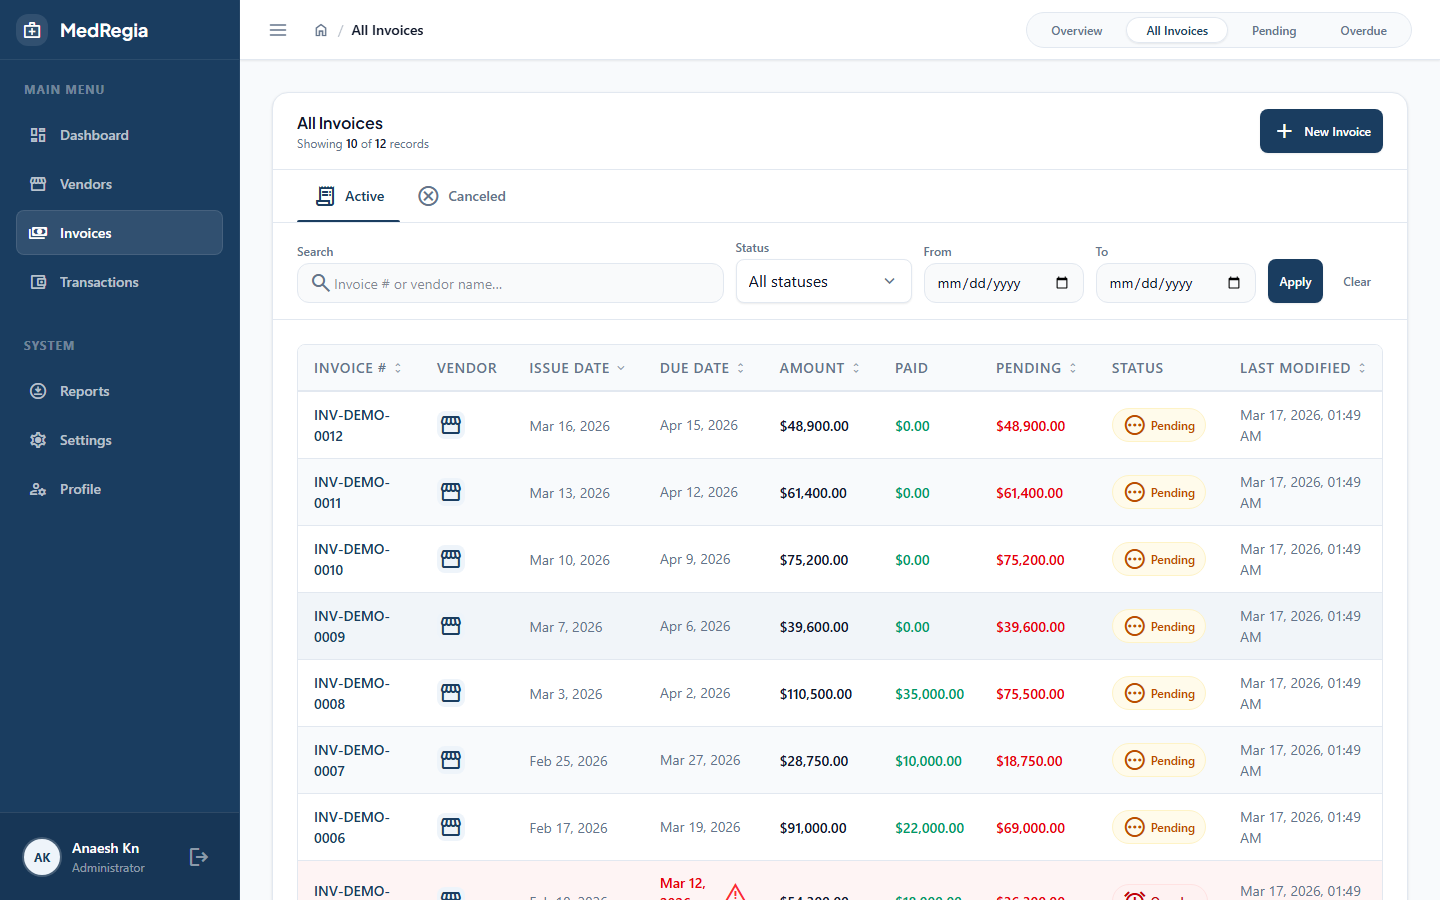Open the calendar picker in To date
1440x900 pixels.
point(1234,283)
